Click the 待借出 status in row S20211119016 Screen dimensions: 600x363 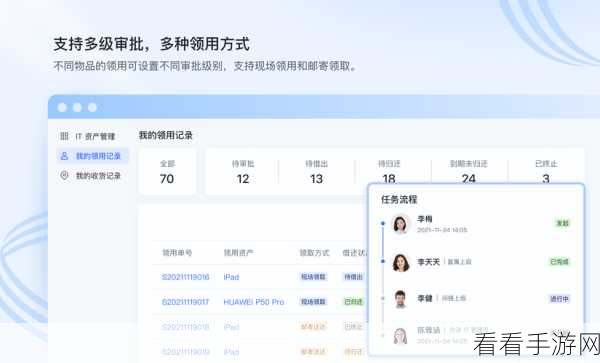pos(353,277)
